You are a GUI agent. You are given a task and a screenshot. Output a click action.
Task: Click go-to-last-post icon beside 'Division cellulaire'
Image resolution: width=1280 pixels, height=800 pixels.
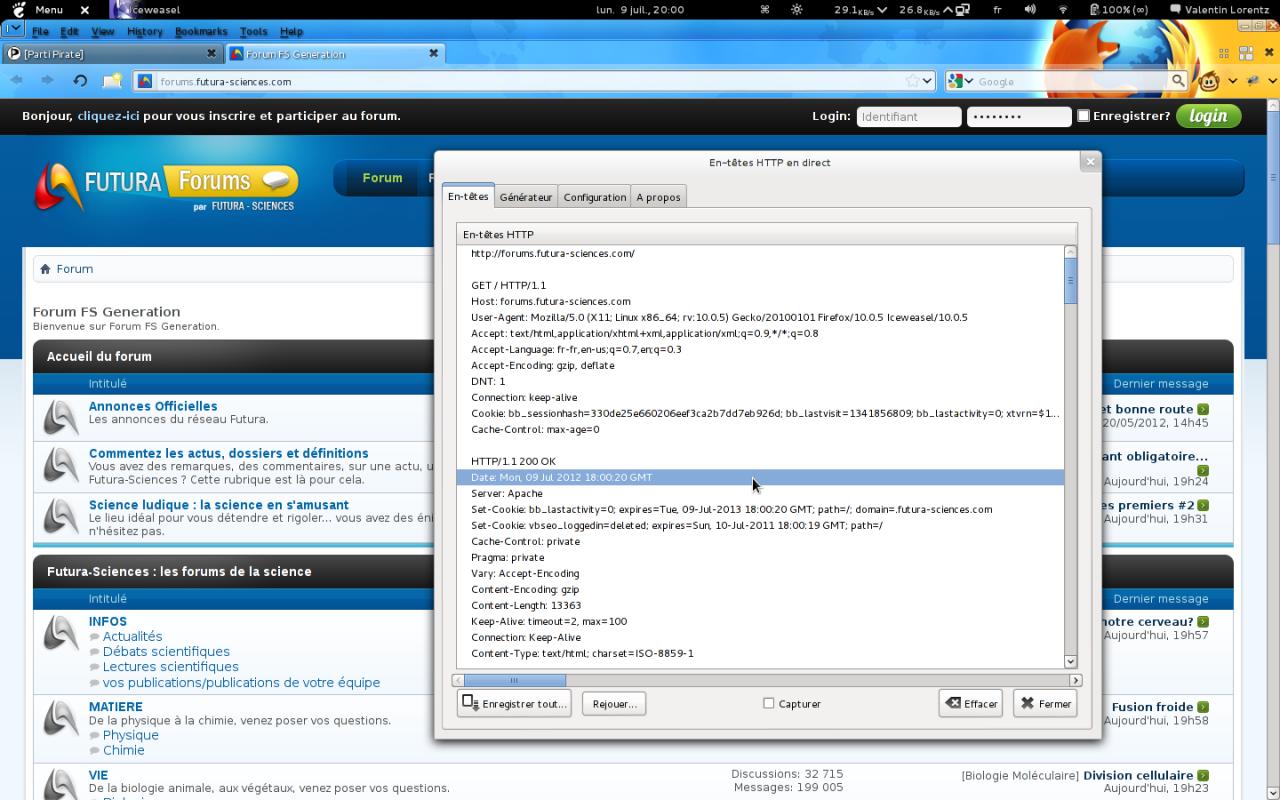(x=1203, y=776)
